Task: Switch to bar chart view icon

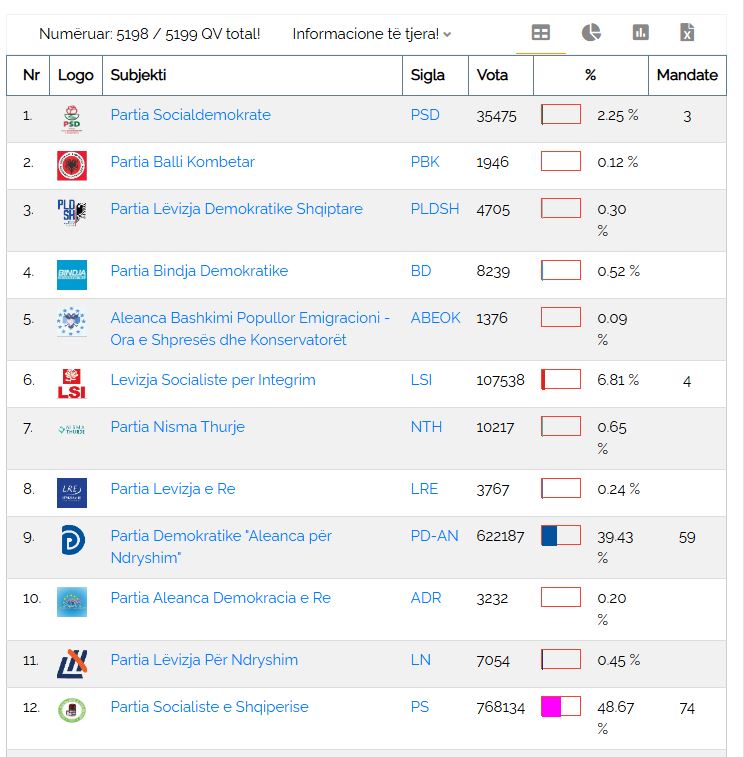Action: (641, 33)
